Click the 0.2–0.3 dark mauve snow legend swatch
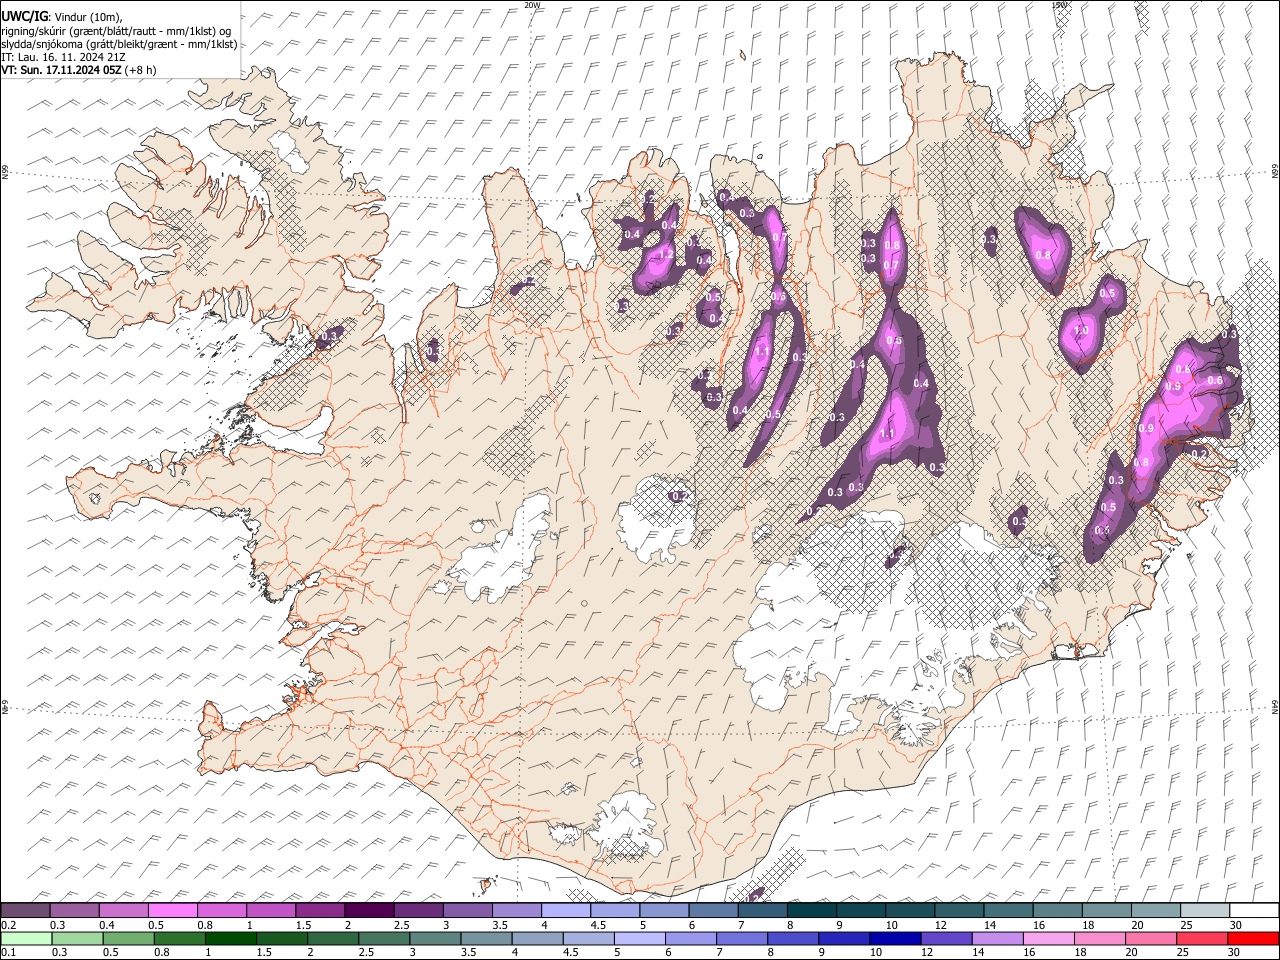1280x960 pixels. coord(25,910)
